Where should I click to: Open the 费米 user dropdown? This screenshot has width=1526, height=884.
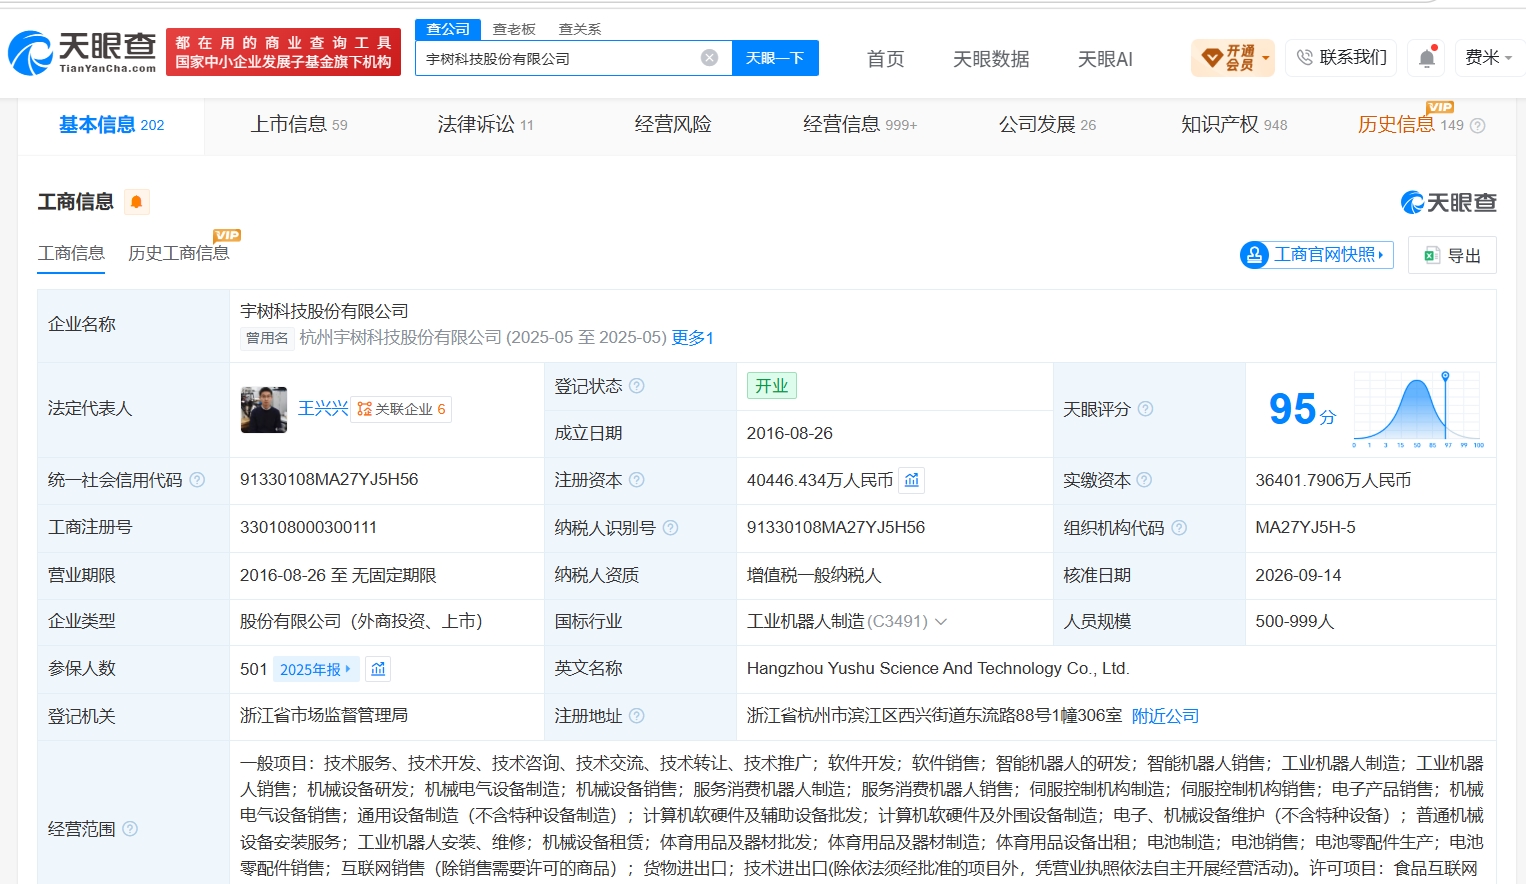tap(1488, 58)
